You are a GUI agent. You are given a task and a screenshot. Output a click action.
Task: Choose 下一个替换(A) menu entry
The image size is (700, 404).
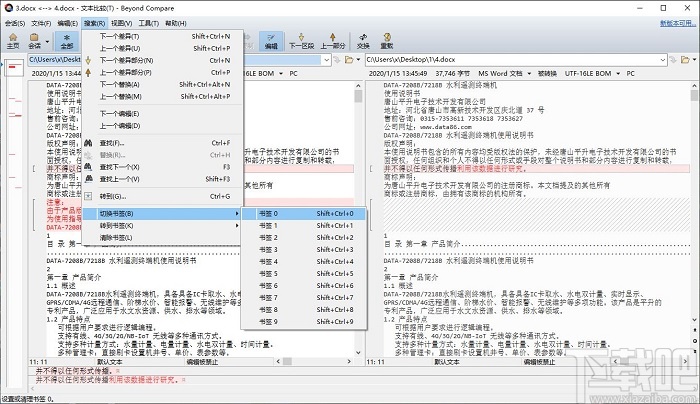(163, 84)
